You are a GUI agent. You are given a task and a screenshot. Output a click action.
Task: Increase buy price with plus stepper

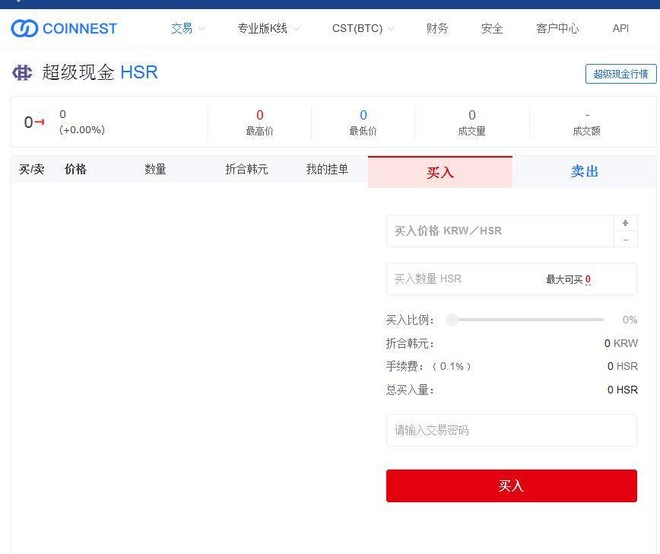pos(625,223)
